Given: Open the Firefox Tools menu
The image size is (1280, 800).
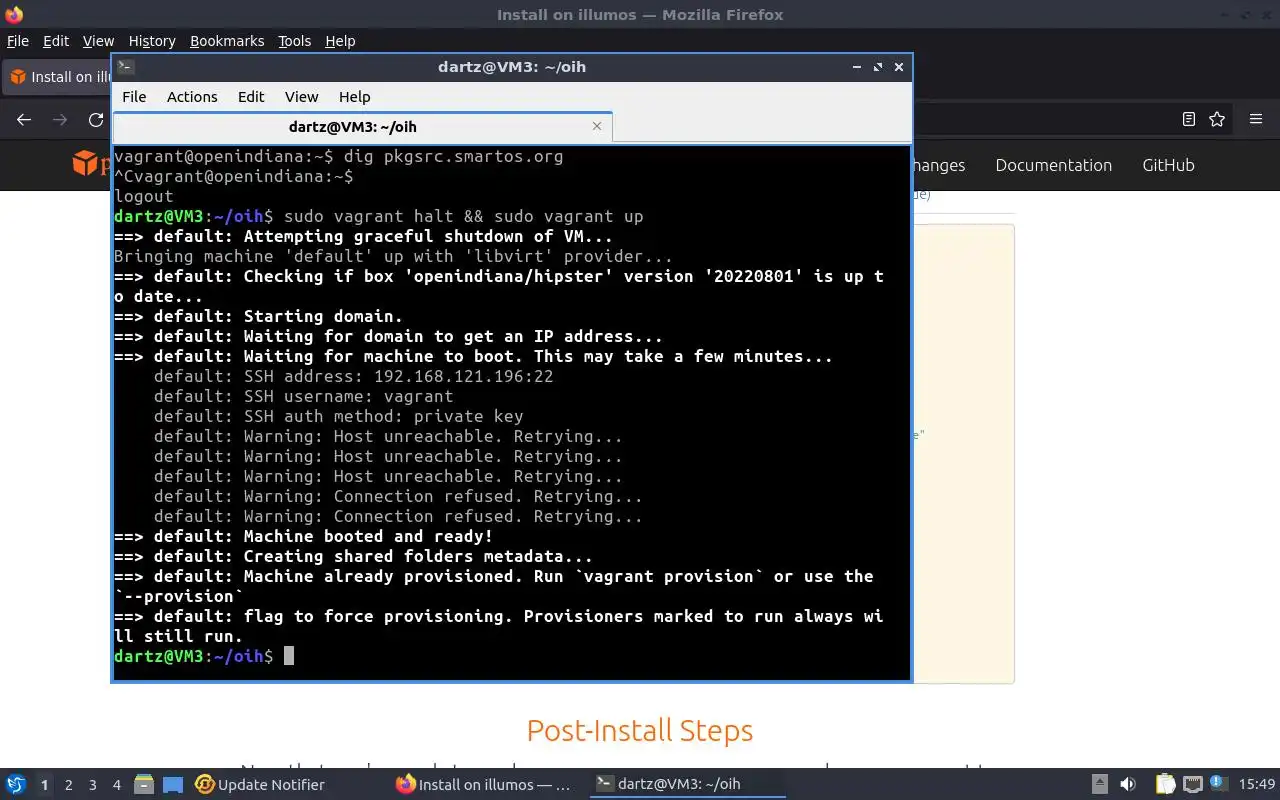Looking at the screenshot, I should (x=294, y=41).
